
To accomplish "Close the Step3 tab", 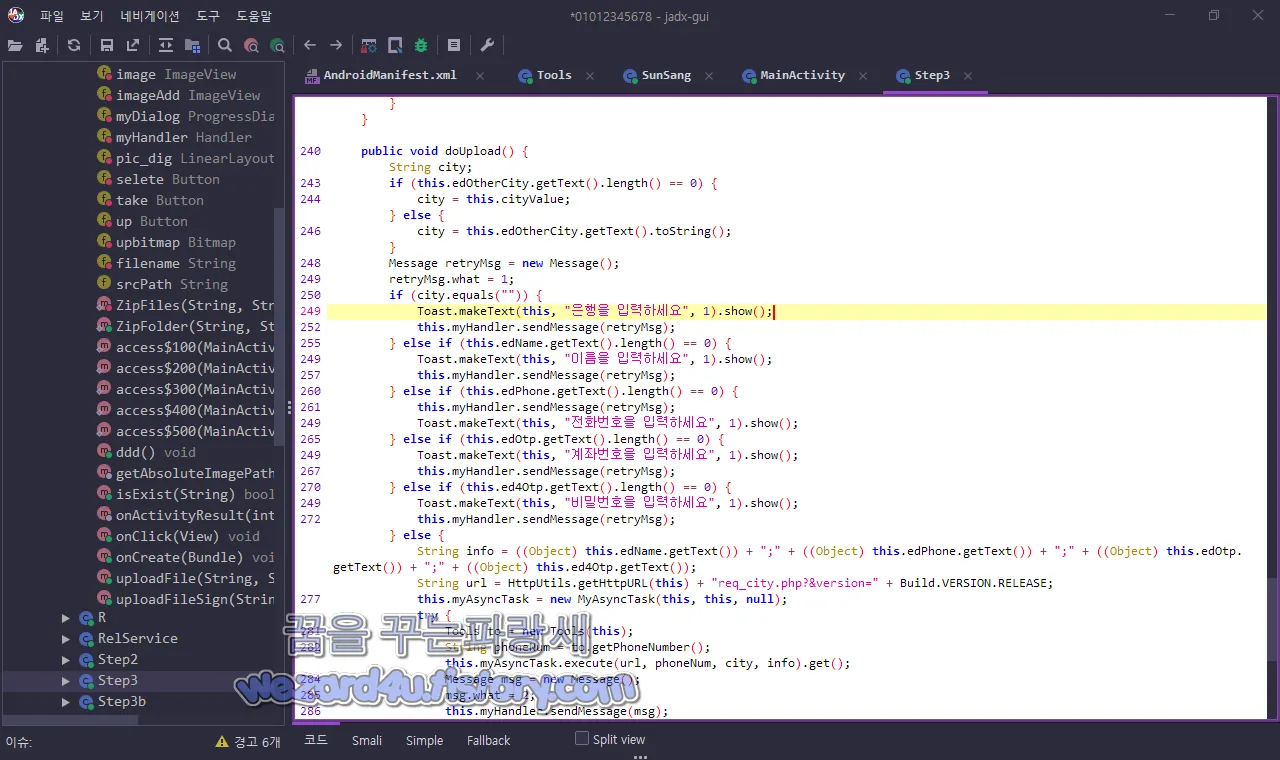I will pos(968,76).
